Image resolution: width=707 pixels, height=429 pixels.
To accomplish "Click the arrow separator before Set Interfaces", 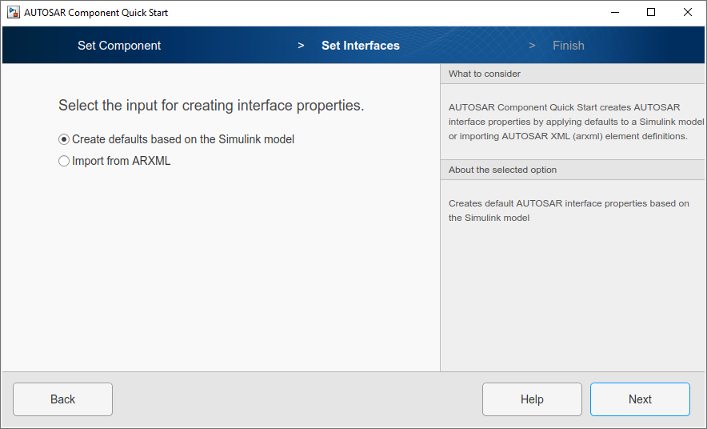I will 301,46.
